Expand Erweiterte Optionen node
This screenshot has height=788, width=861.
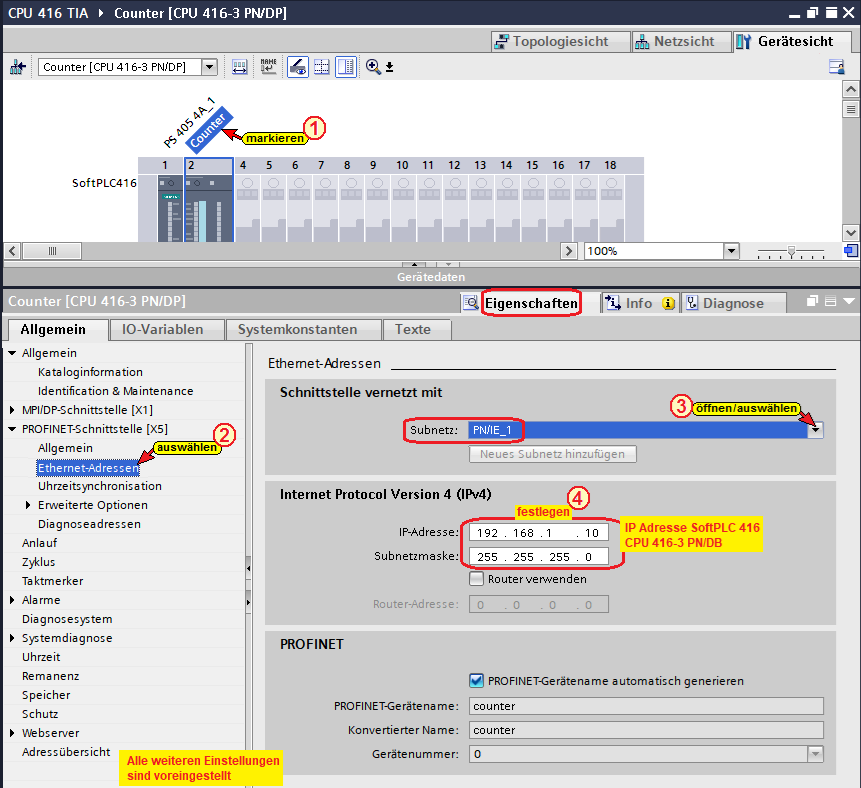28,505
